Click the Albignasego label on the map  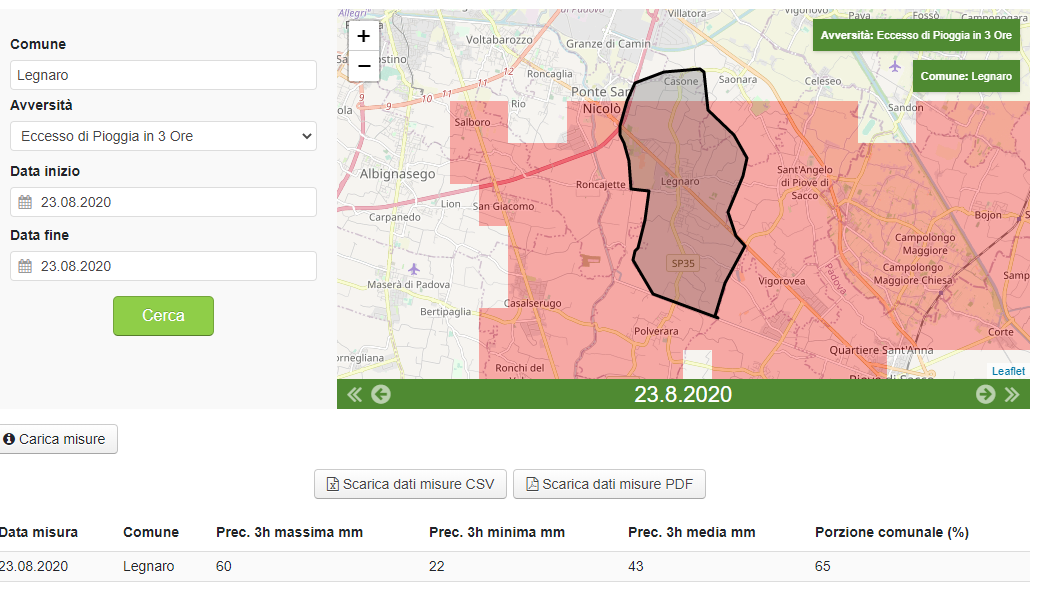click(x=397, y=174)
